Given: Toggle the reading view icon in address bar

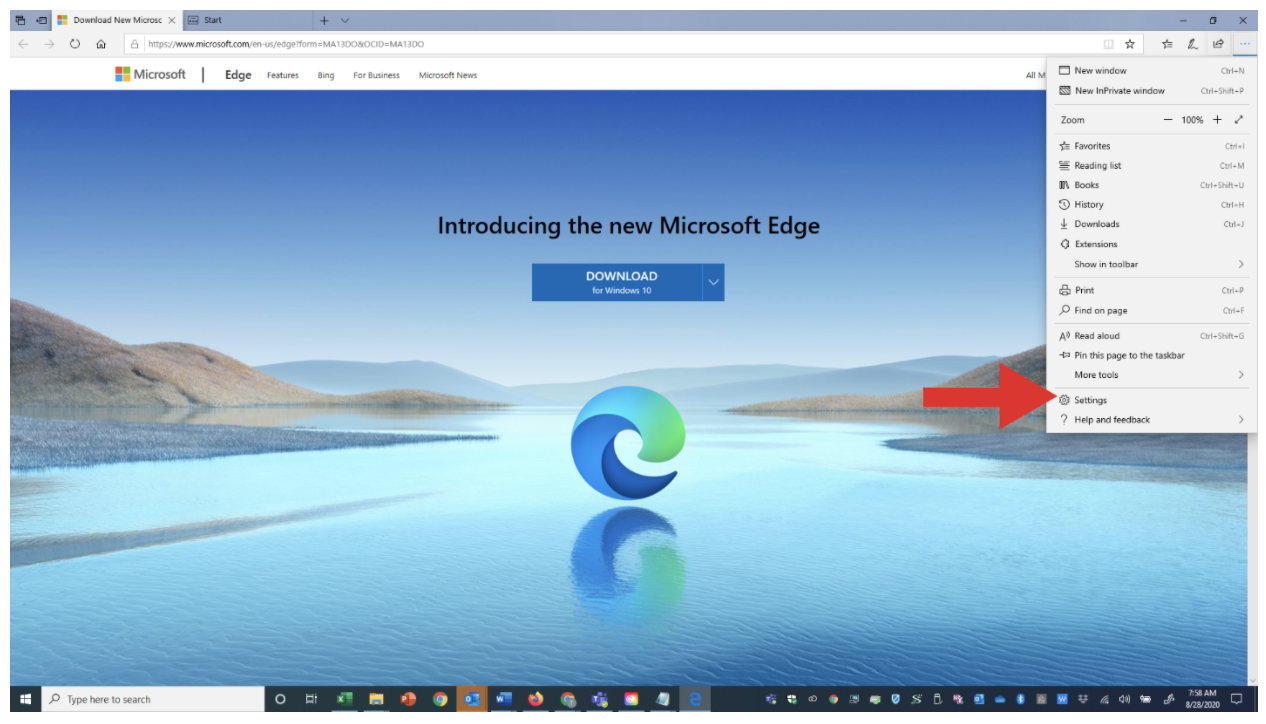Looking at the screenshot, I should pyautogui.click(x=1108, y=44).
